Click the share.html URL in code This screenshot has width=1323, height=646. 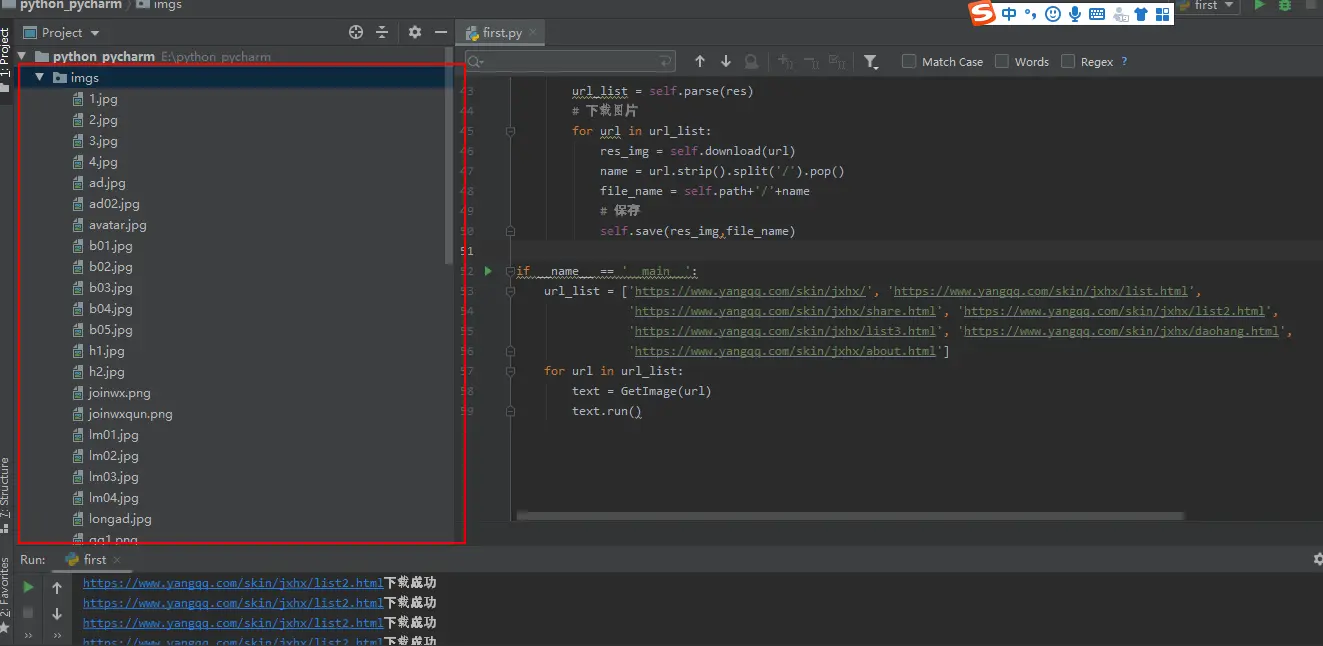pyautogui.click(x=785, y=311)
